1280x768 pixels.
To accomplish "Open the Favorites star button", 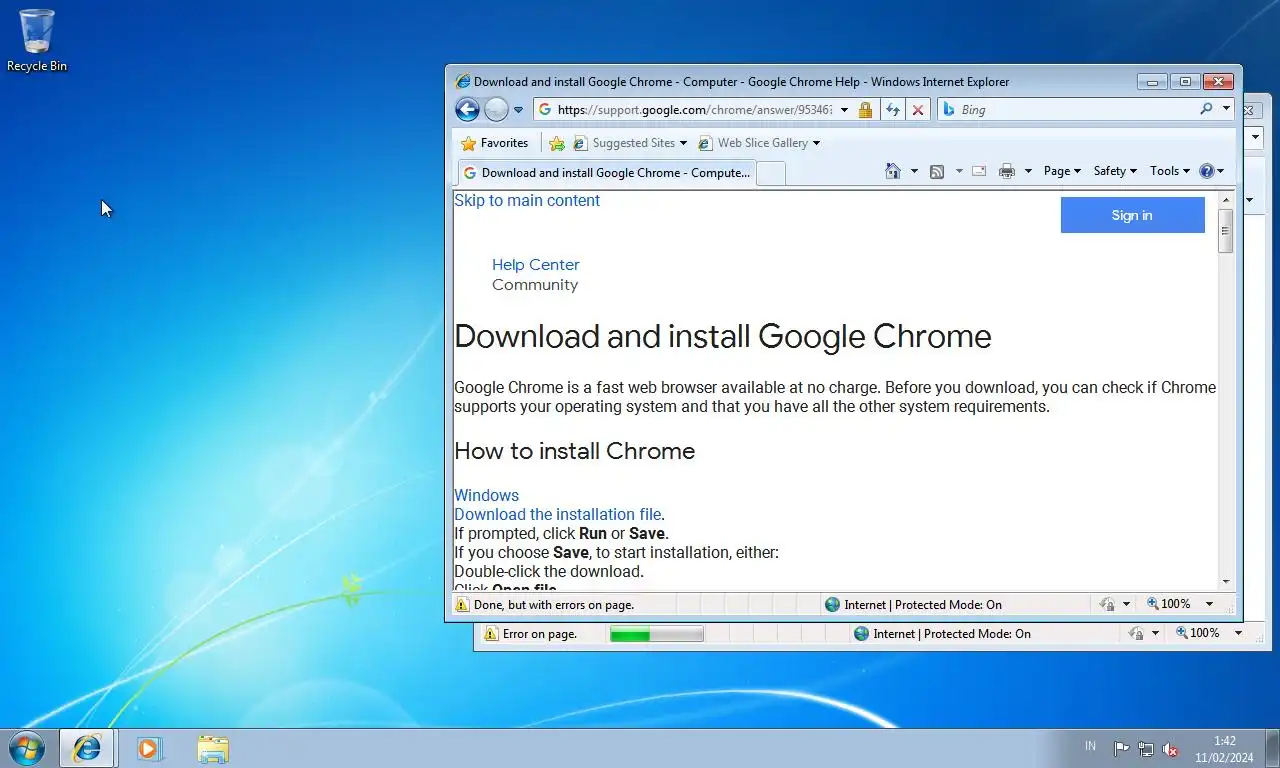I will coord(494,143).
